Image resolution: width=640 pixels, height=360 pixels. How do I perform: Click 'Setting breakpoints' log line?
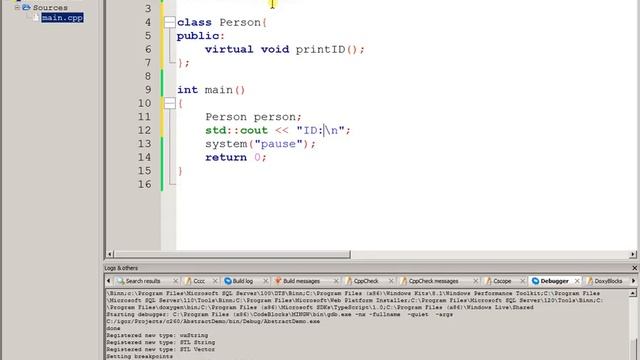click(x=140, y=356)
